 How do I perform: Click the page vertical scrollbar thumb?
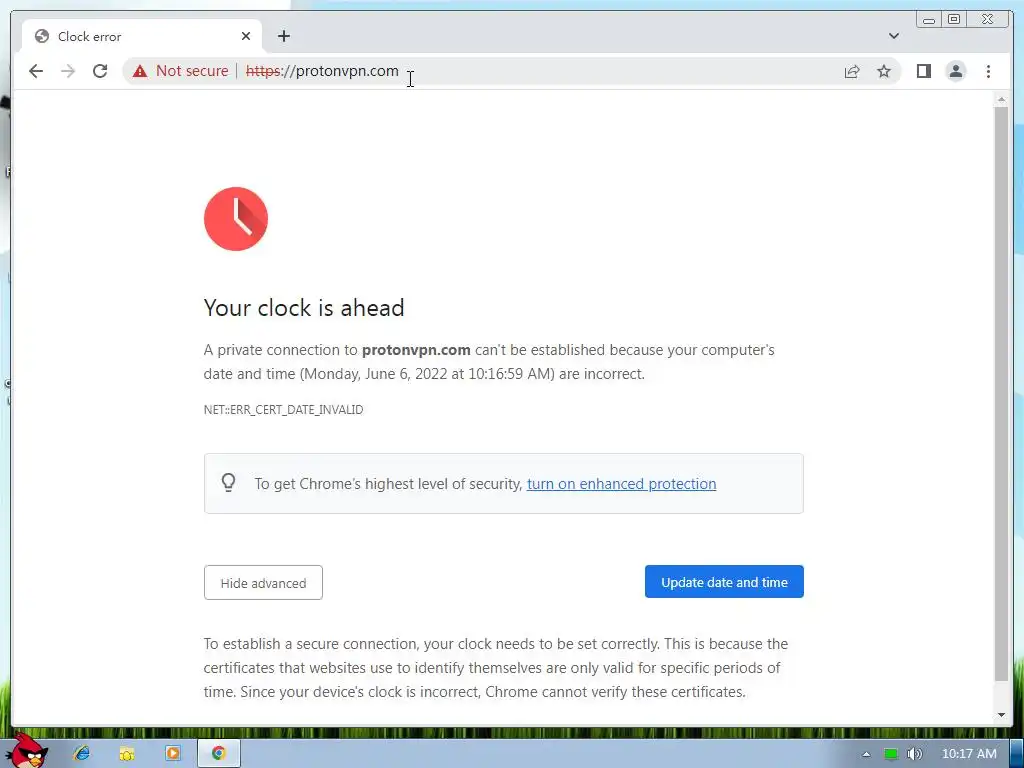click(1001, 394)
